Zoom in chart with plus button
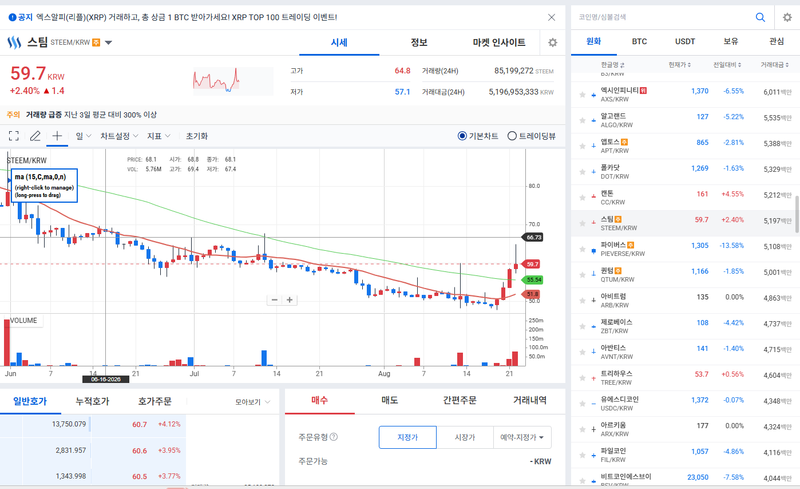The height and width of the screenshot is (489, 800). pos(289,300)
